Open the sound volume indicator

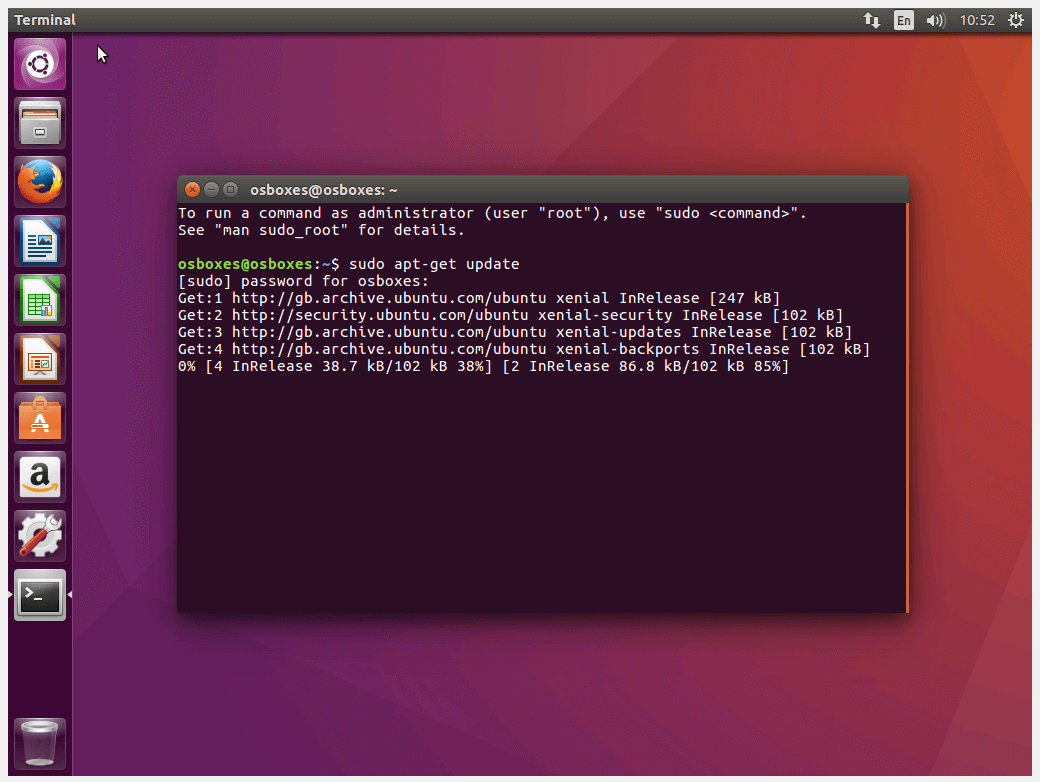pyautogui.click(x=935, y=20)
